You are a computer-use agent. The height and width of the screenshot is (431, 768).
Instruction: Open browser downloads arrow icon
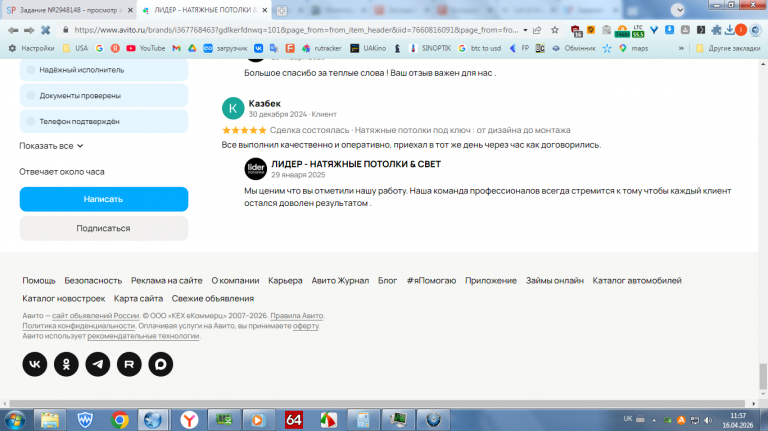click(730, 30)
